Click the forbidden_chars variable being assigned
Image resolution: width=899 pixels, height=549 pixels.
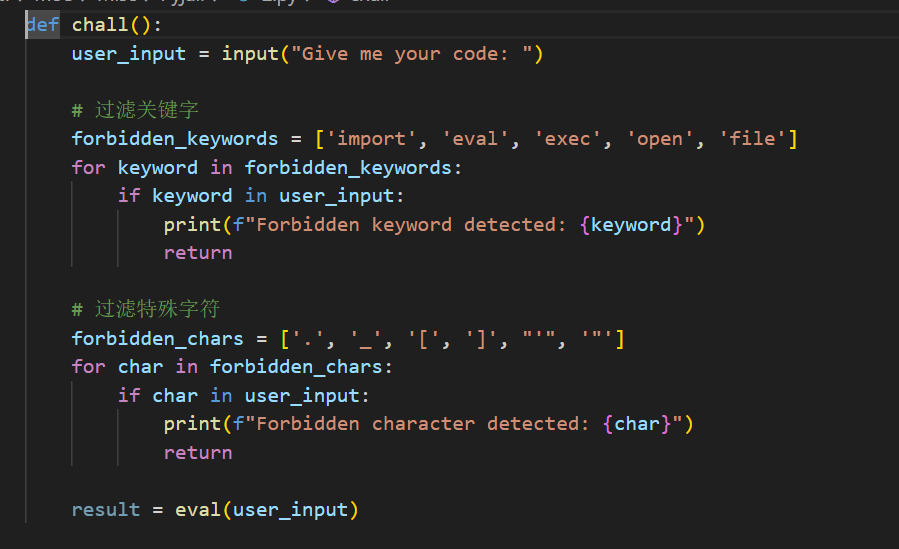158,339
